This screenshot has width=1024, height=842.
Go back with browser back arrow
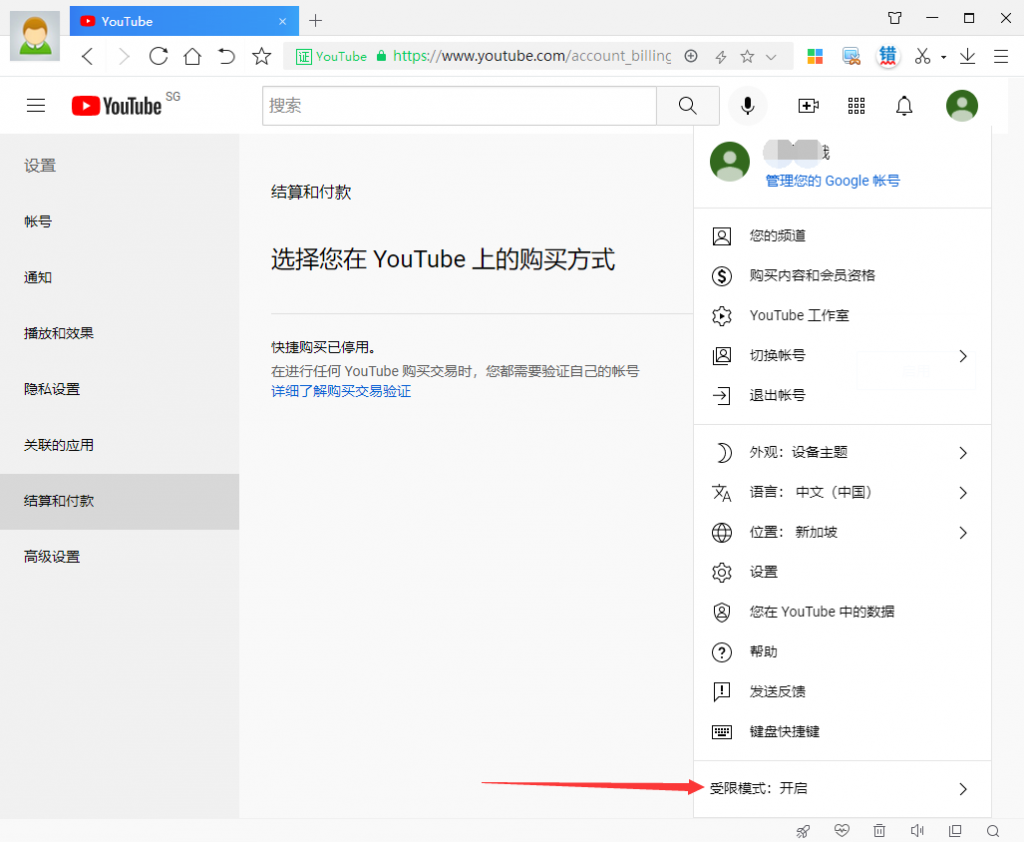[x=88, y=56]
